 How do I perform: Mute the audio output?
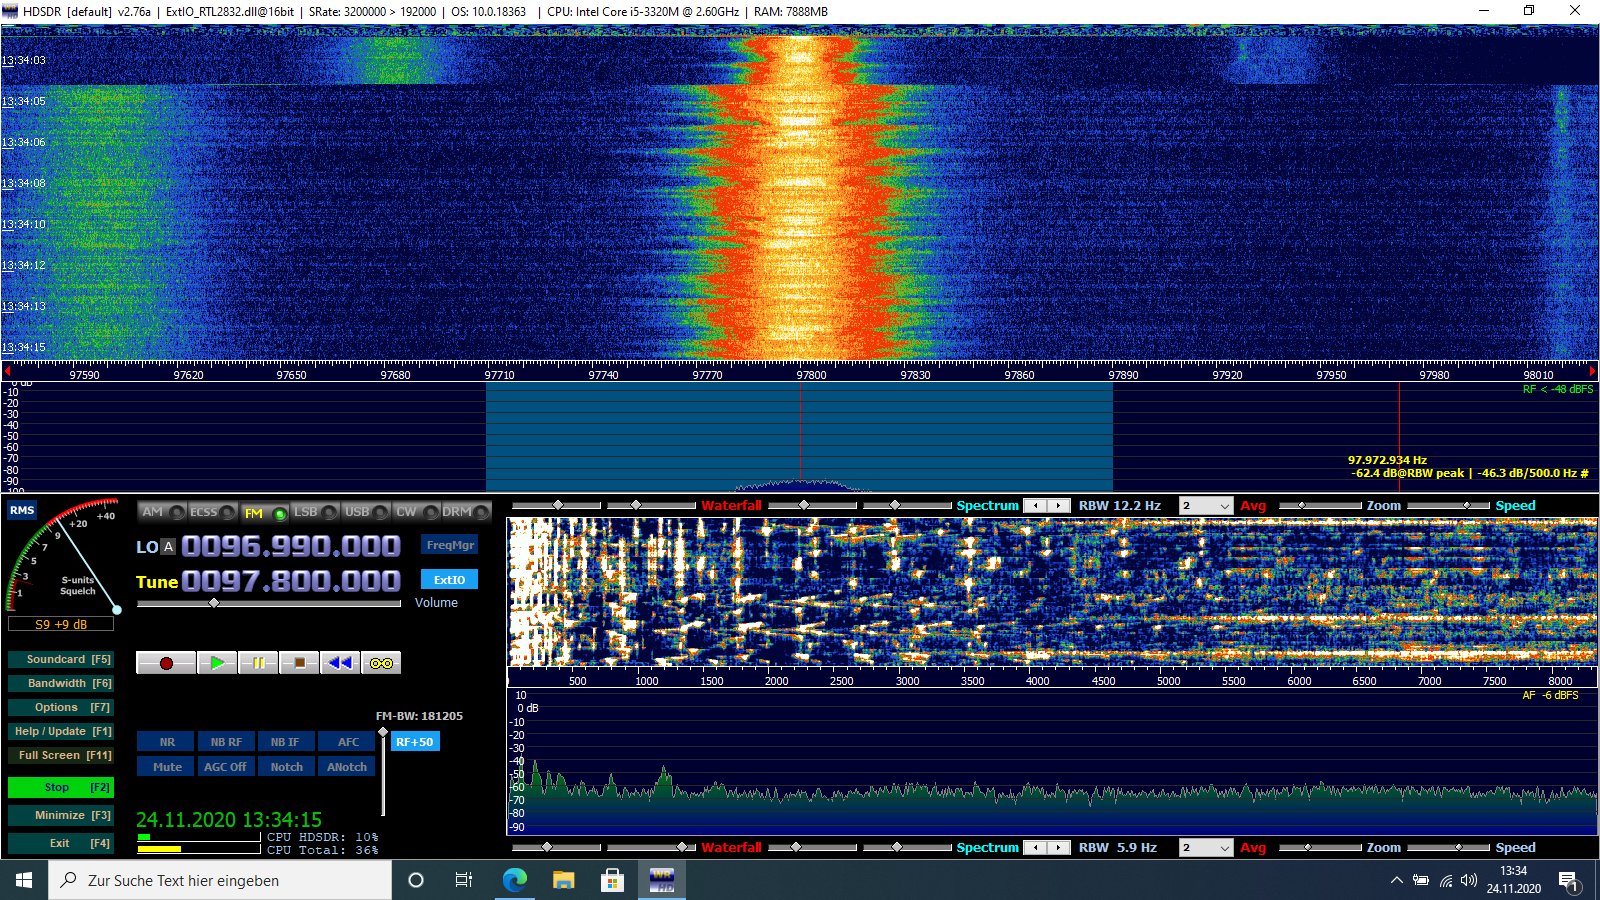point(167,767)
